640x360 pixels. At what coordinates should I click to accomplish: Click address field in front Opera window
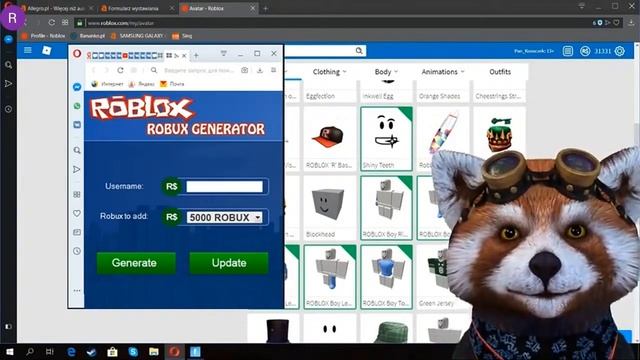pos(199,70)
